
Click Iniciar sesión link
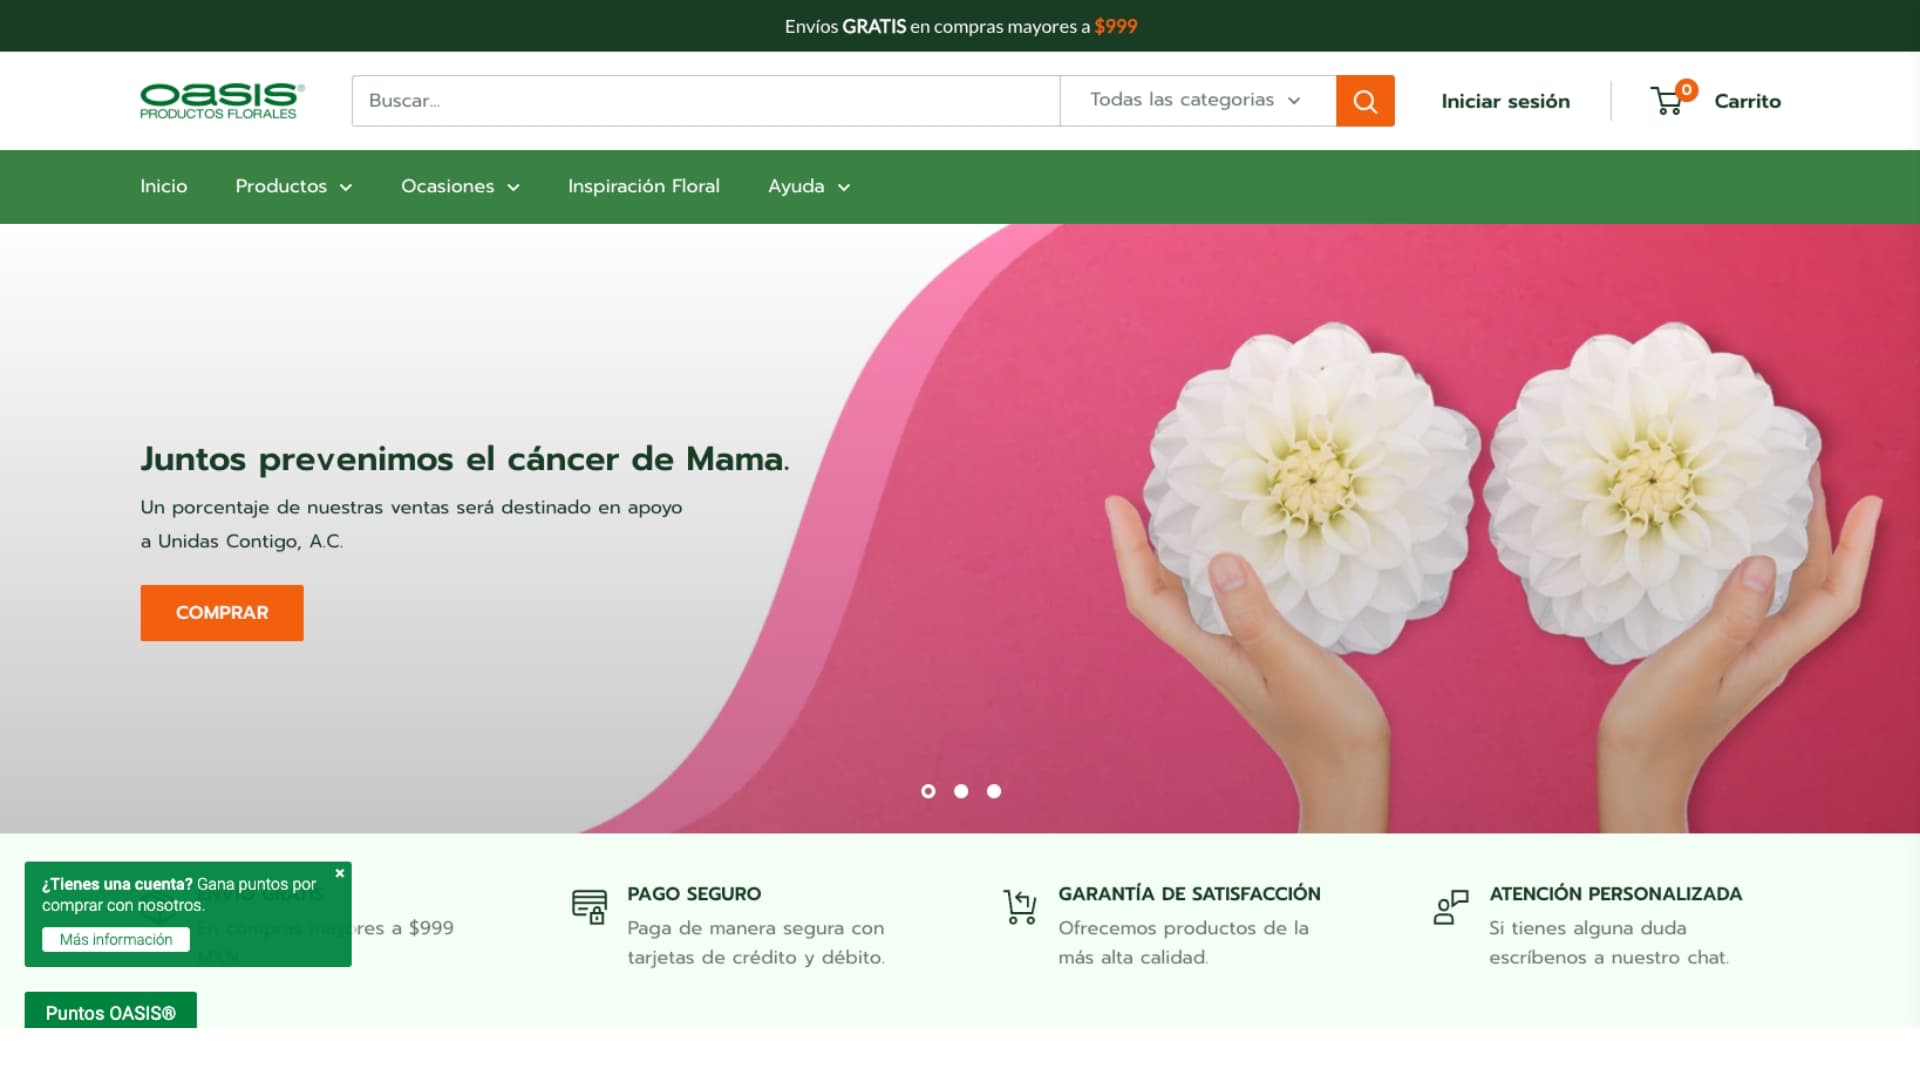coord(1505,101)
